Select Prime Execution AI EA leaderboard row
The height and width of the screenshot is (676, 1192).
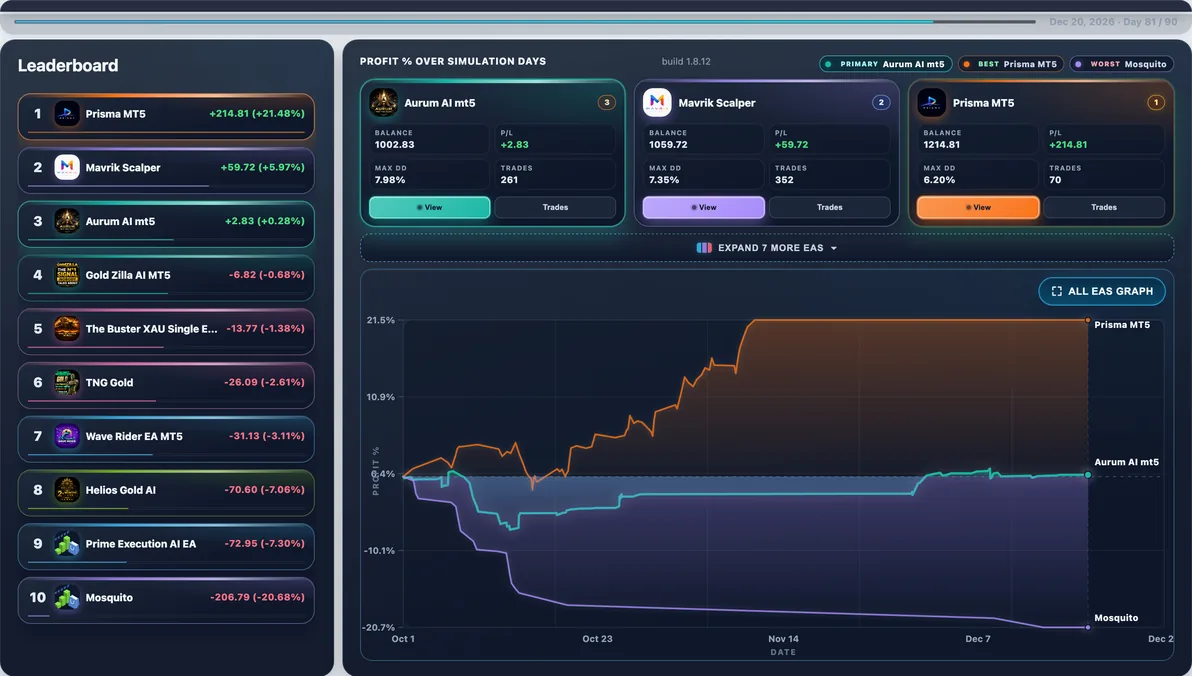coord(166,547)
